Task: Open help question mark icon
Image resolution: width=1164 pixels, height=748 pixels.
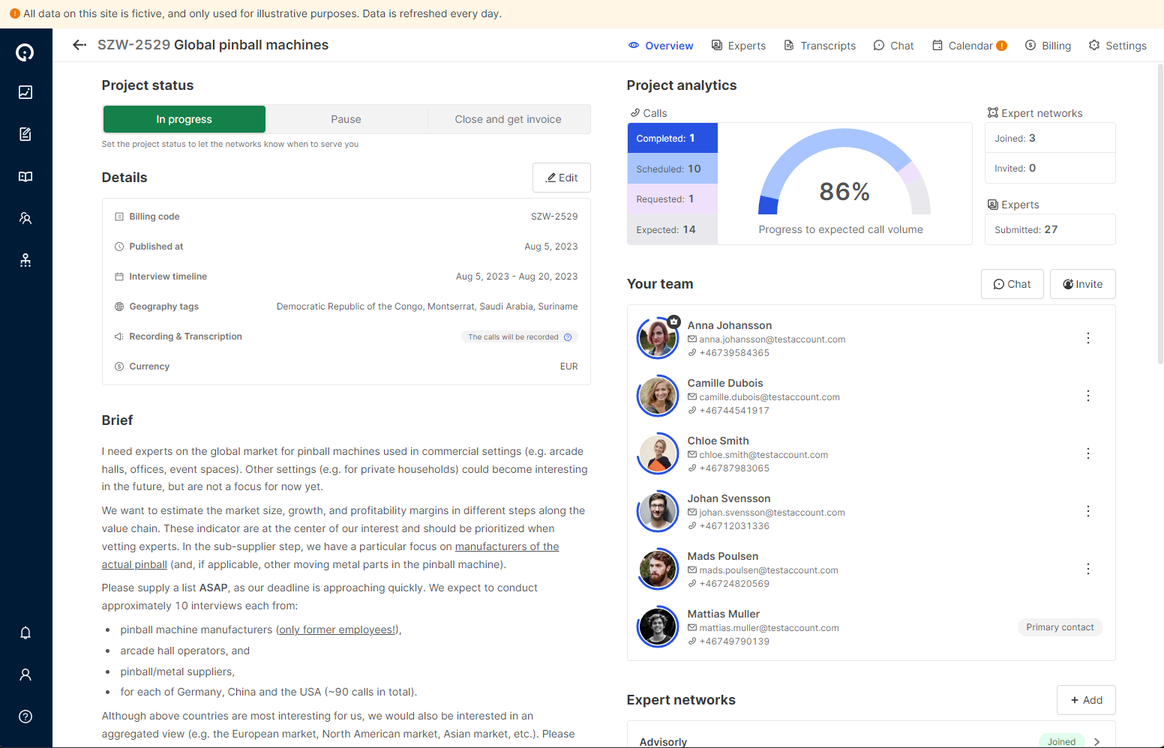Action: (x=25, y=717)
